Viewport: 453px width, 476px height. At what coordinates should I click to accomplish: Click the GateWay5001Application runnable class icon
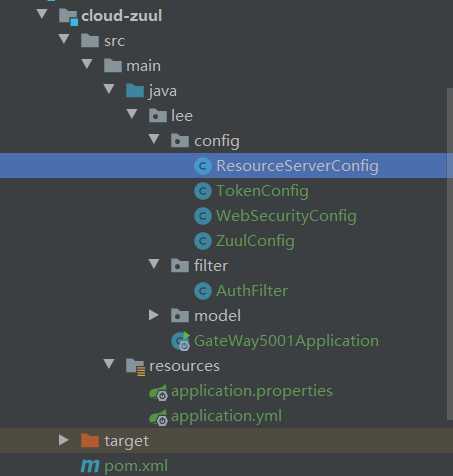point(180,341)
